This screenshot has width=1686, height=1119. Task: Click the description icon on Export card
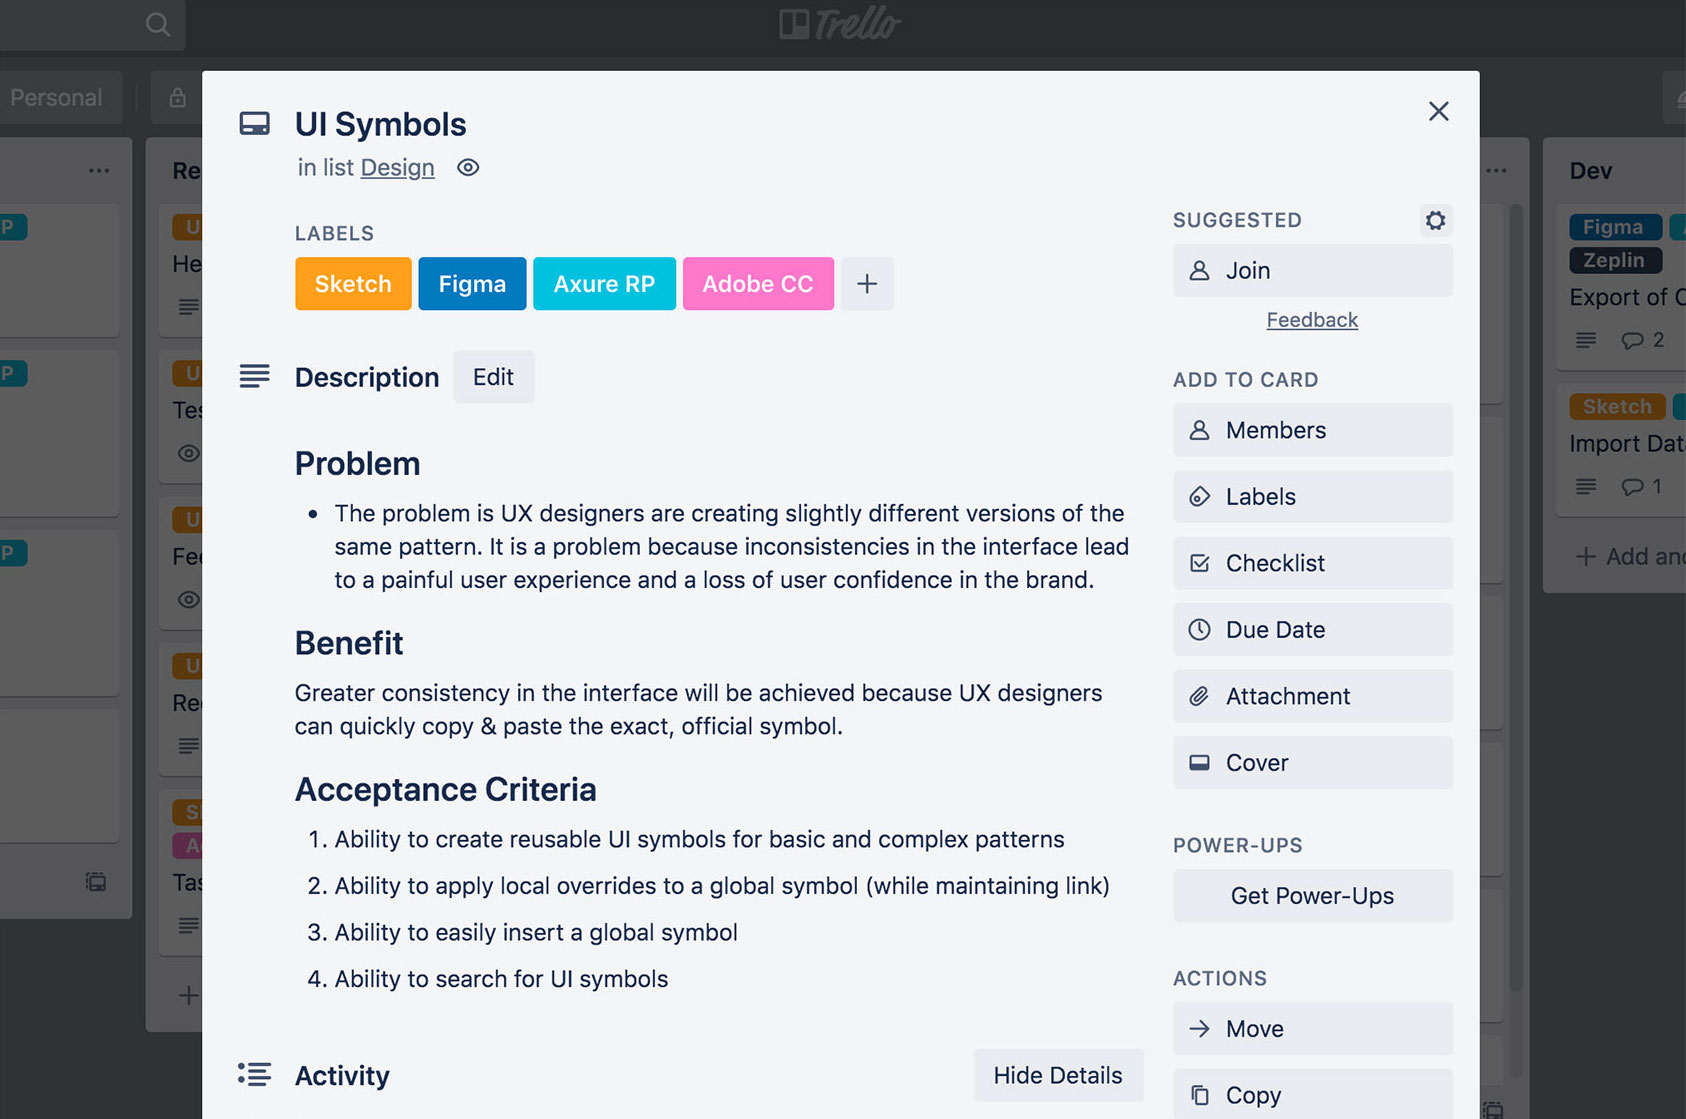(x=1586, y=340)
